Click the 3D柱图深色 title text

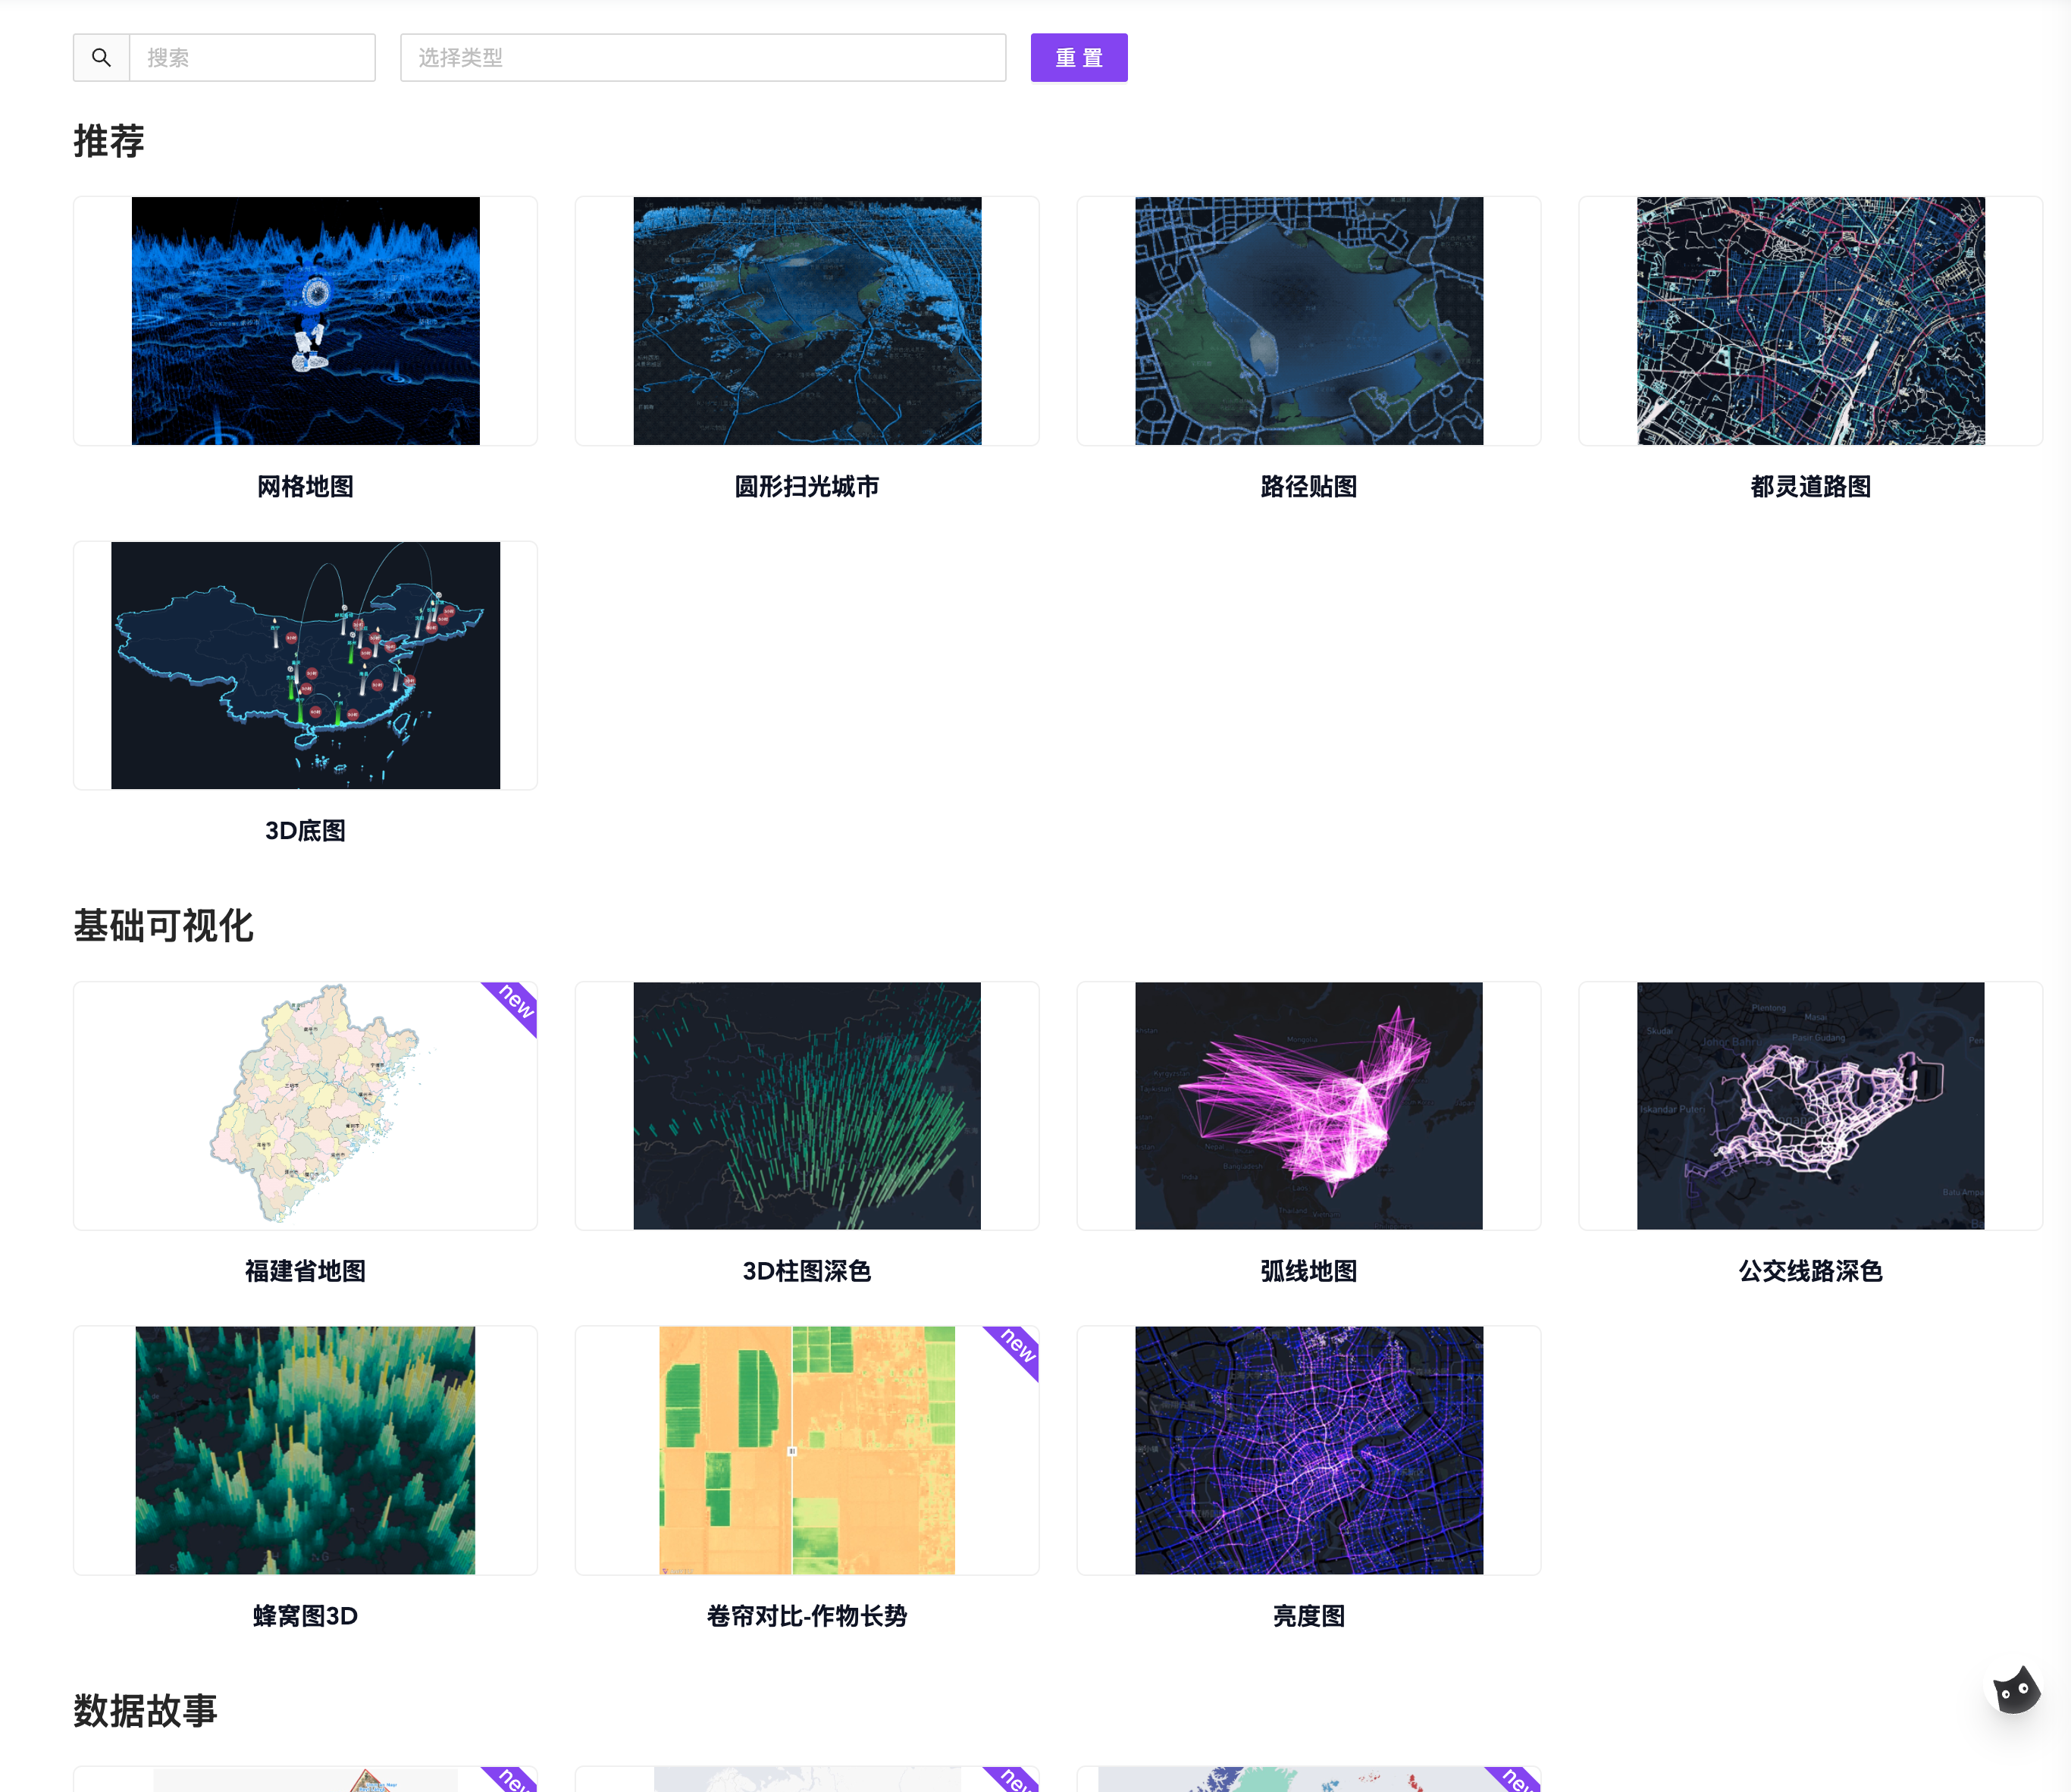click(807, 1271)
